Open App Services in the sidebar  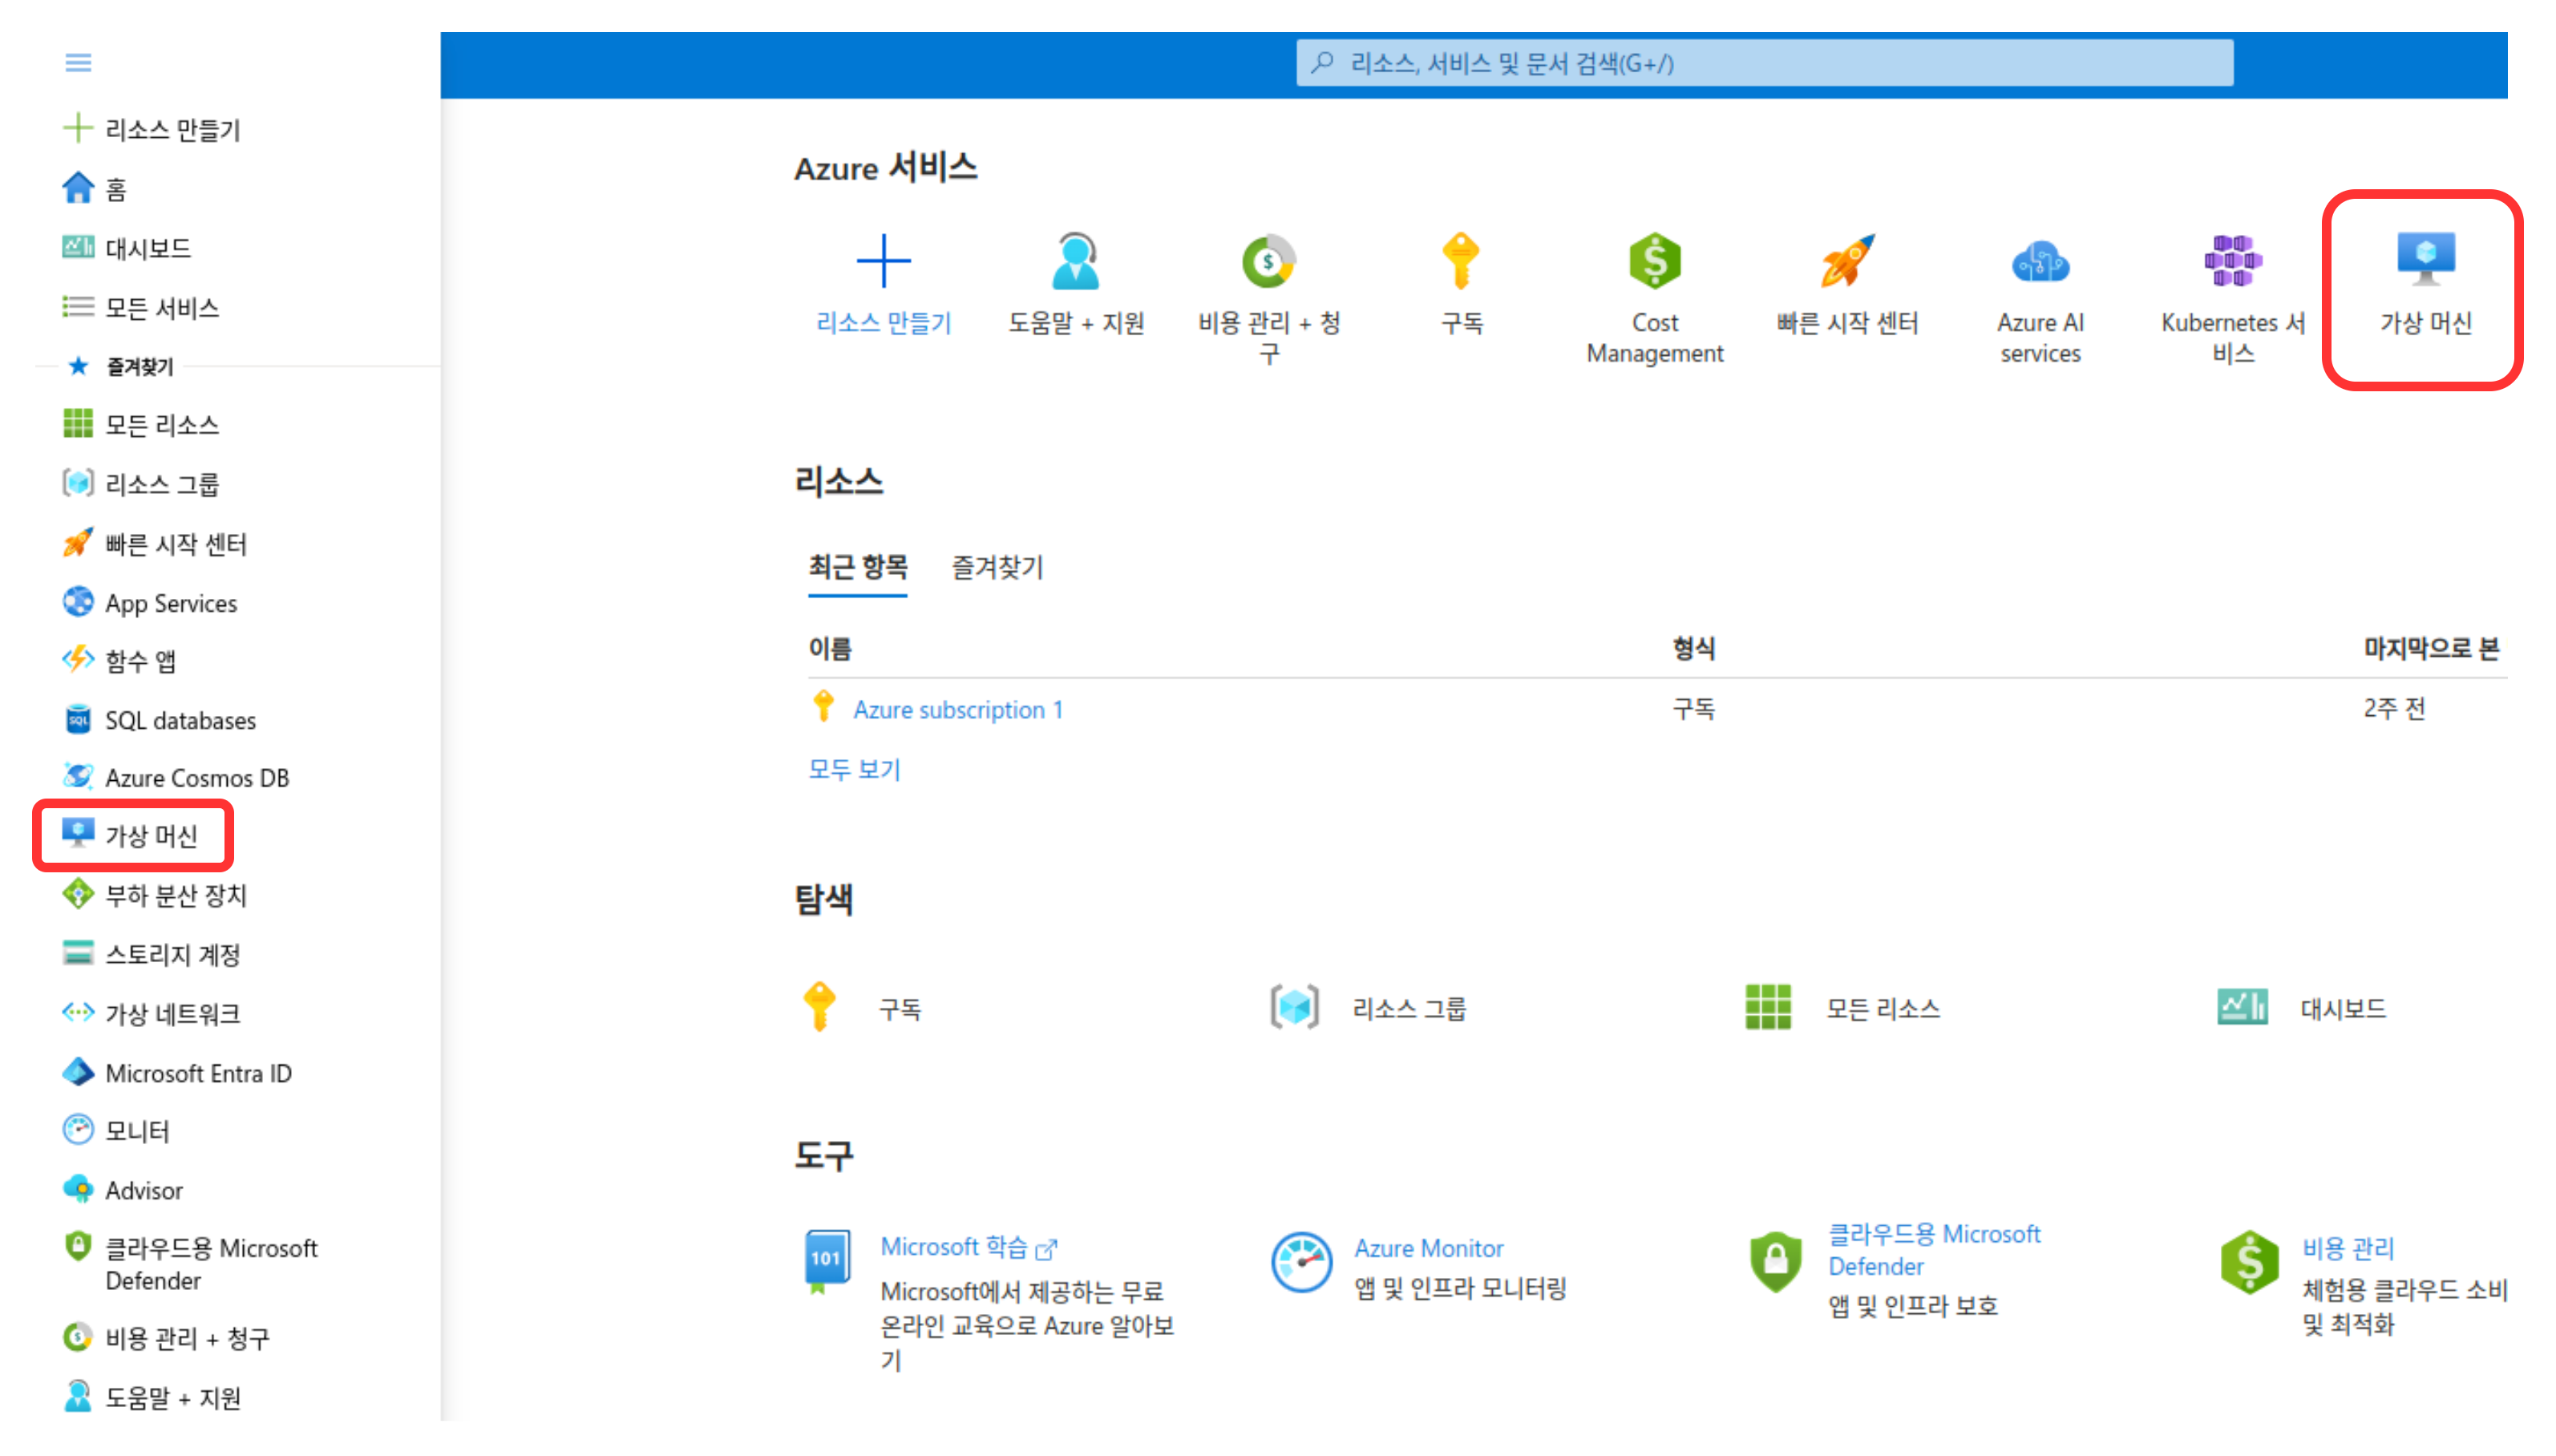(150, 602)
